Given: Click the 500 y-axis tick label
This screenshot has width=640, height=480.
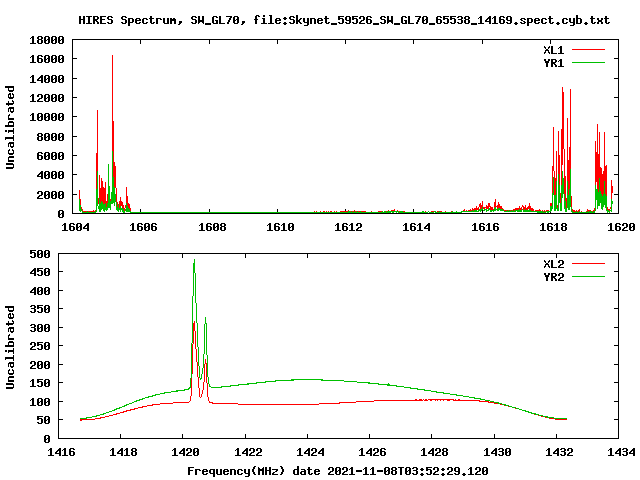Looking at the screenshot, I should coord(40,254).
